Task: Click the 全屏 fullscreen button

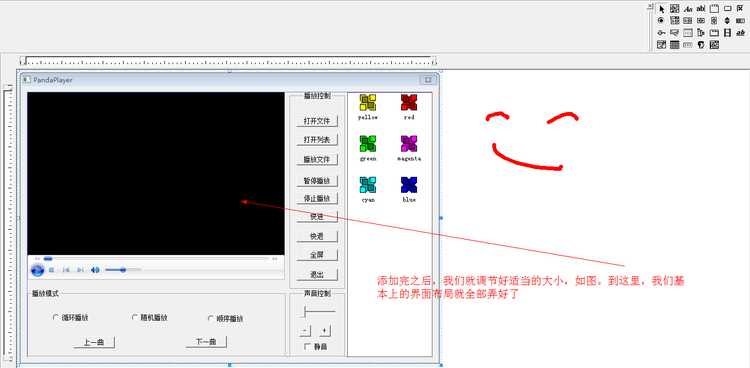Action: point(317,255)
